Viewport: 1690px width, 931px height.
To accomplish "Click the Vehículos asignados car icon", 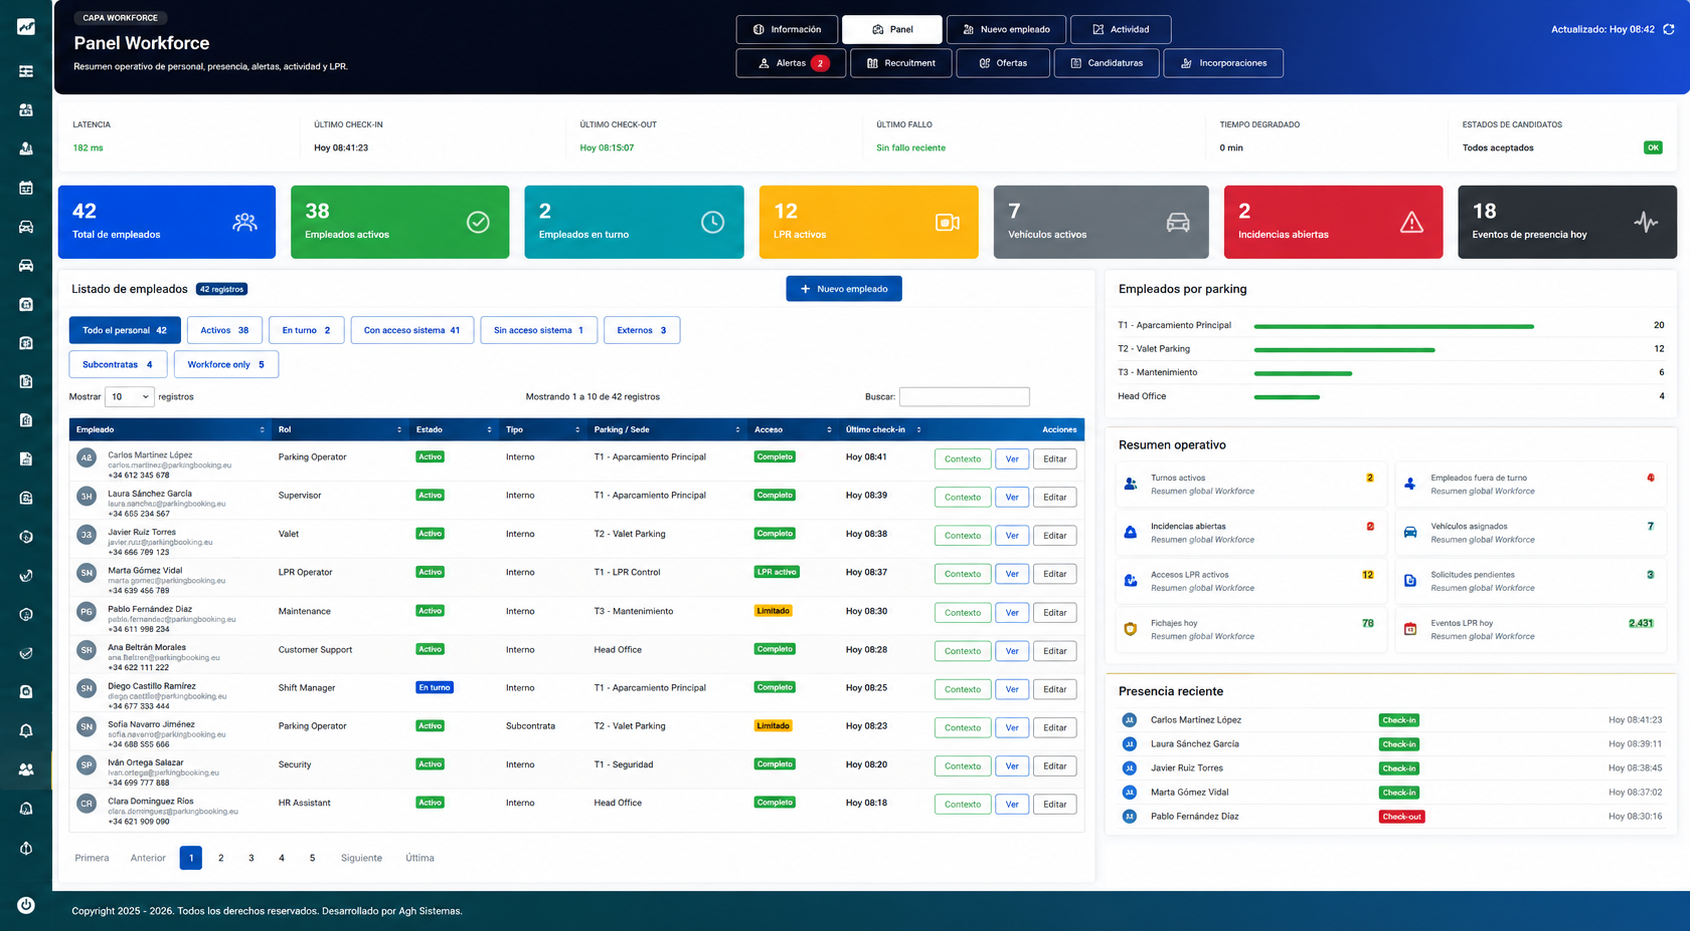I will [1410, 532].
